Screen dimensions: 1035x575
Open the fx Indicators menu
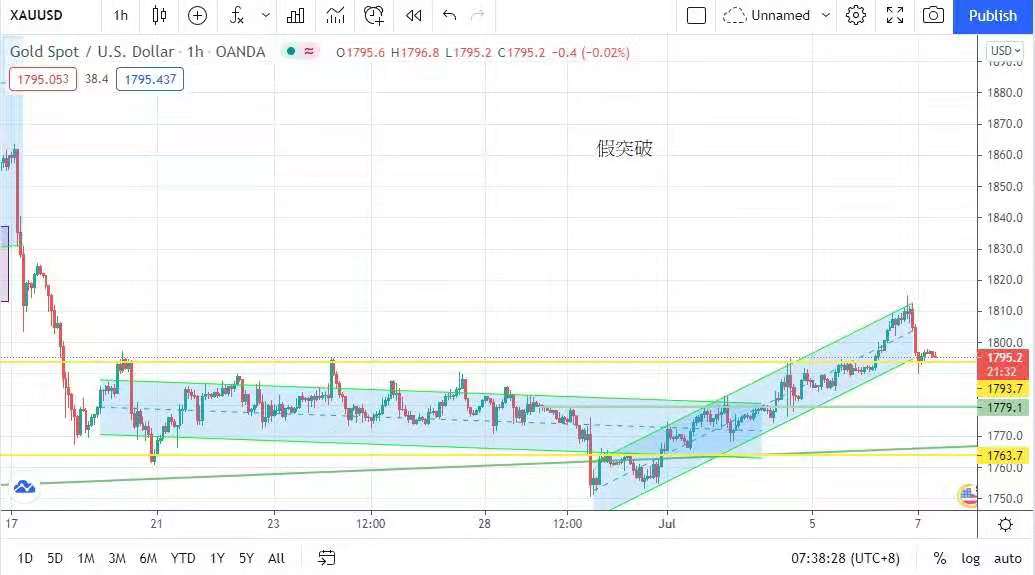click(x=236, y=15)
